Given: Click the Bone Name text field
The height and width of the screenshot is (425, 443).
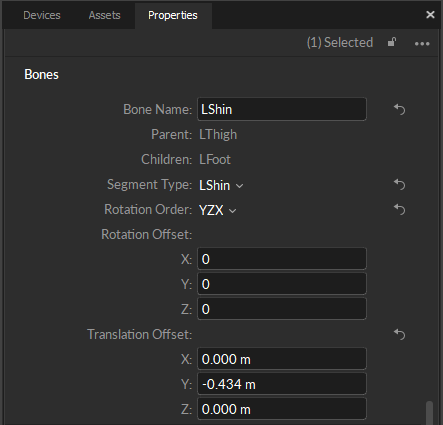Looking at the screenshot, I should click(x=282, y=109).
